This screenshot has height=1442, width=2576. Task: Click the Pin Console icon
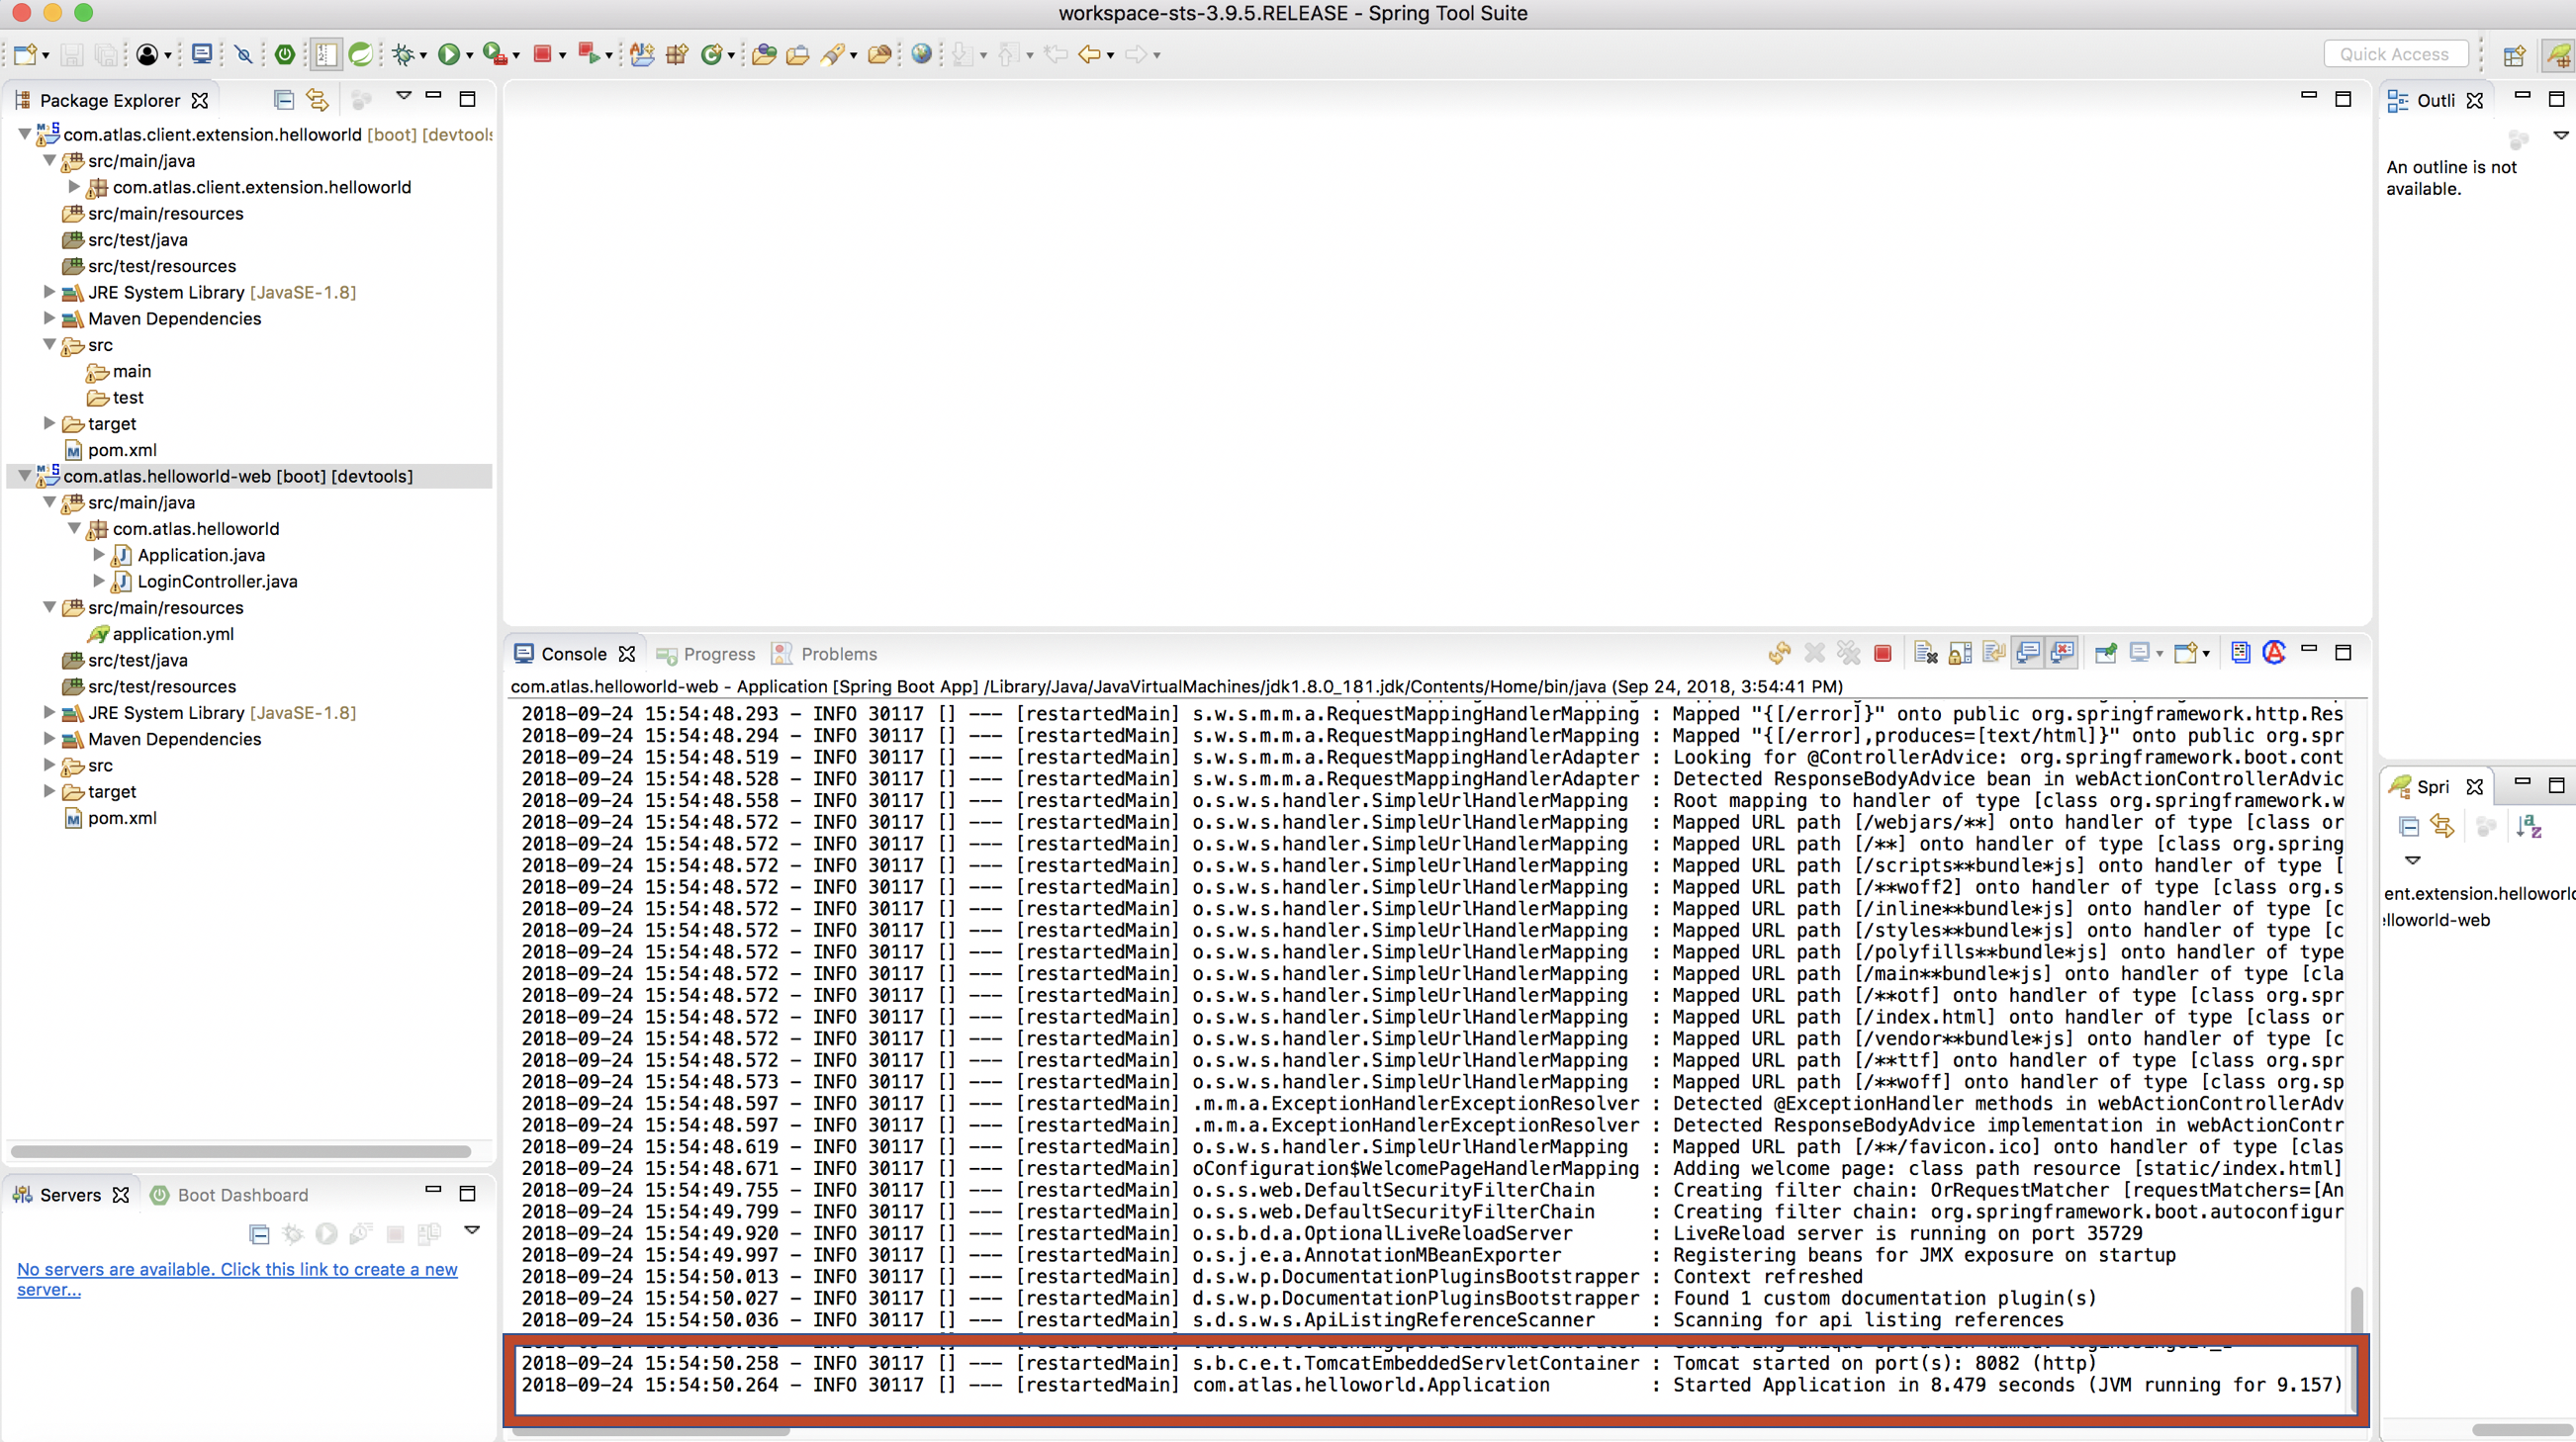click(x=2106, y=653)
